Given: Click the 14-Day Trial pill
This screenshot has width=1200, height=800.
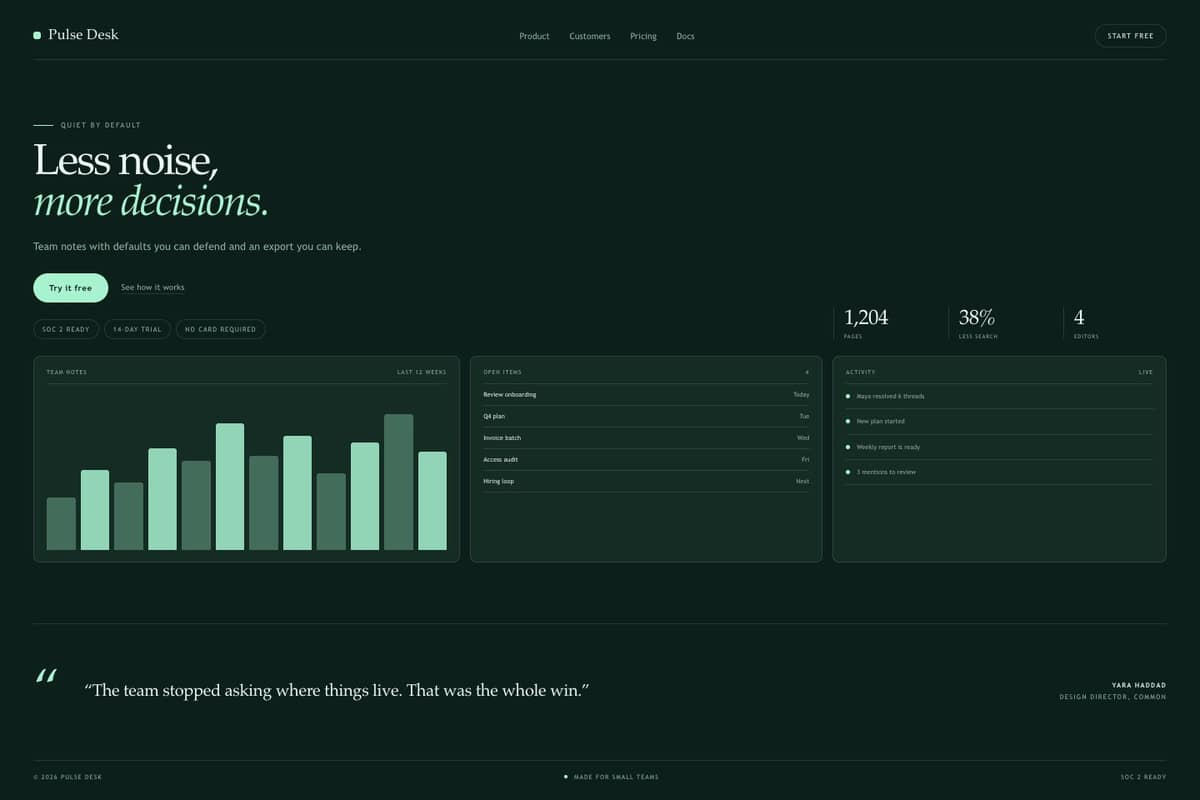Looking at the screenshot, I should 137,329.
